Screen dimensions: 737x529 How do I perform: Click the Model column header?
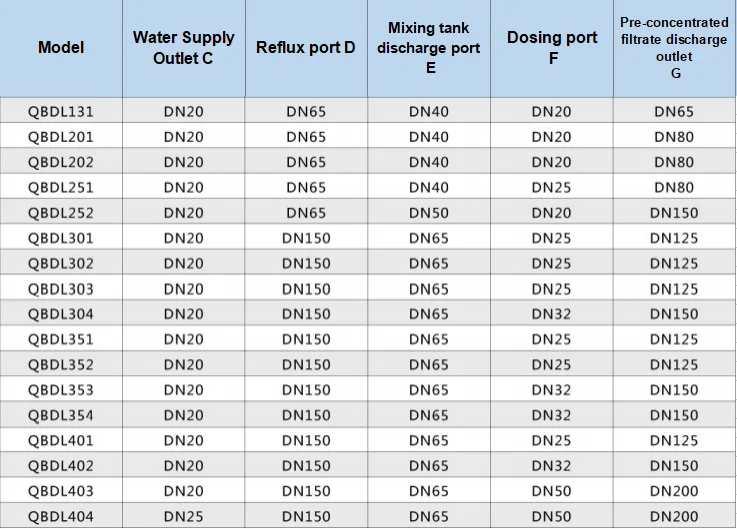coord(61,47)
